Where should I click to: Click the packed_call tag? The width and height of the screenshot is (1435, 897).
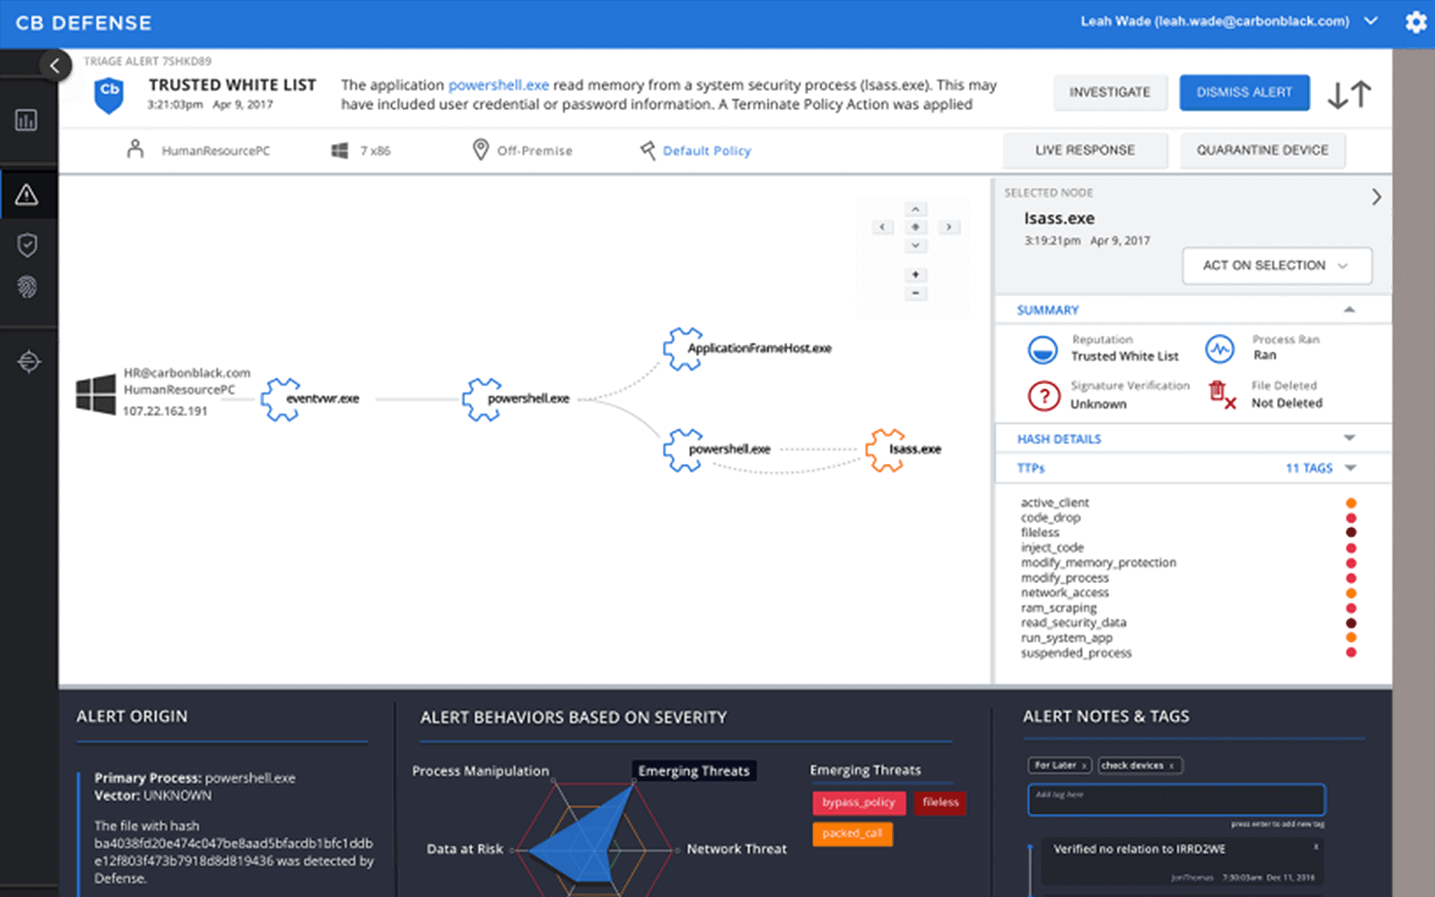click(853, 834)
